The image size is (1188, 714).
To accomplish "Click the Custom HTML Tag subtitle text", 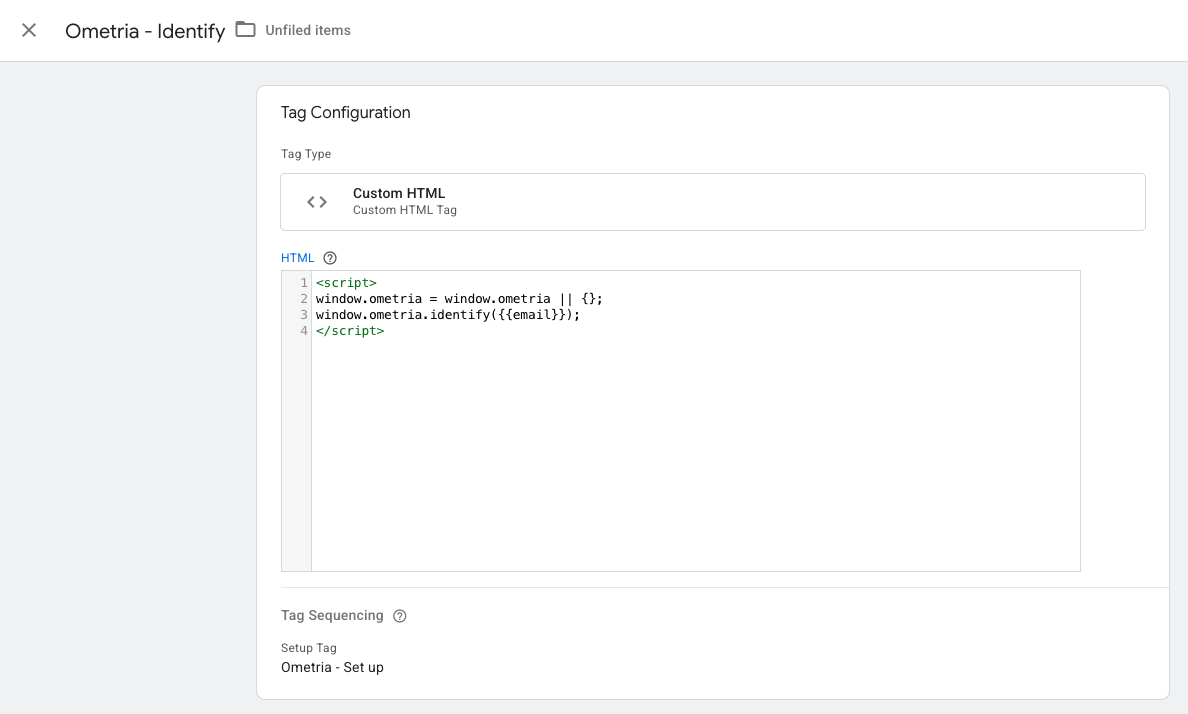I will click(405, 210).
